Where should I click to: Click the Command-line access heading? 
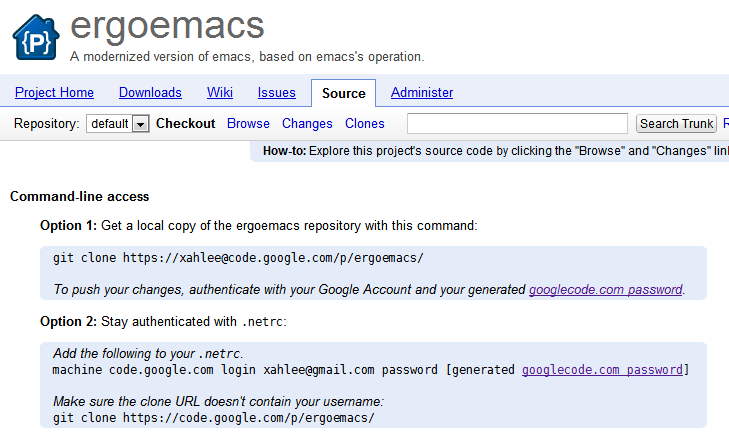coord(80,196)
